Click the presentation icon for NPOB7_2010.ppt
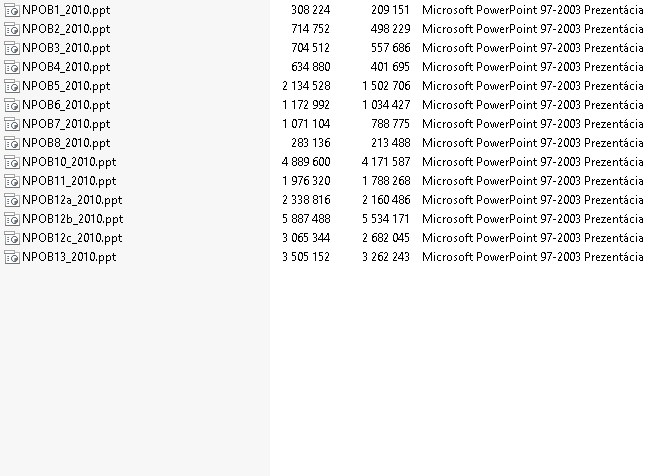 (x=12, y=125)
